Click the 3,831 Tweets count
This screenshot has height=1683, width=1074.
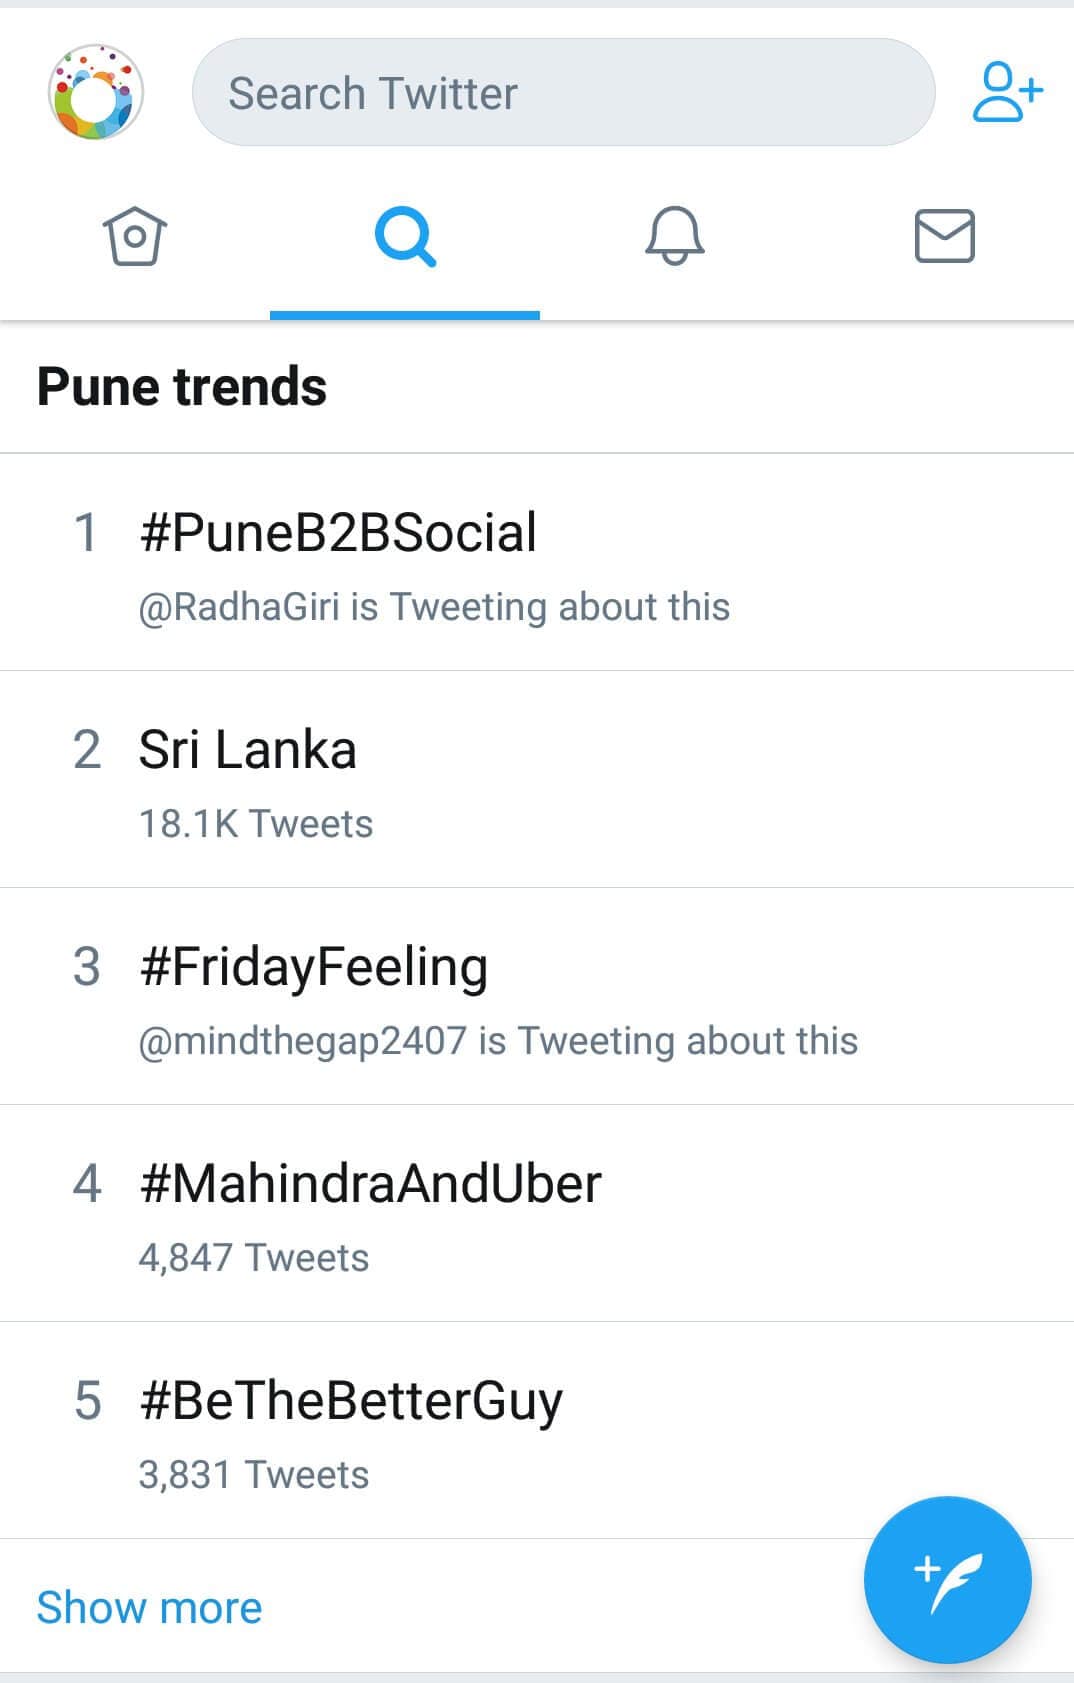tap(254, 1475)
